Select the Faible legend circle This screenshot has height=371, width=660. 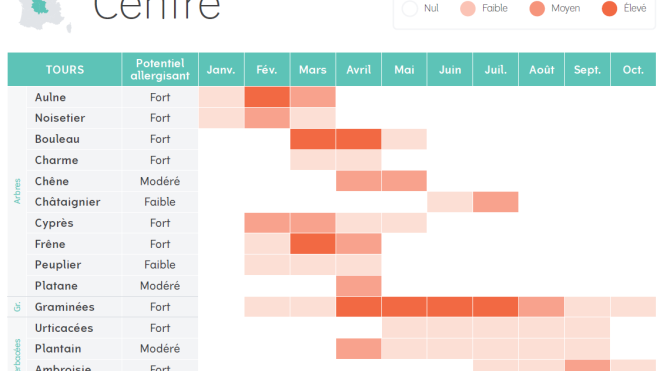[468, 8]
